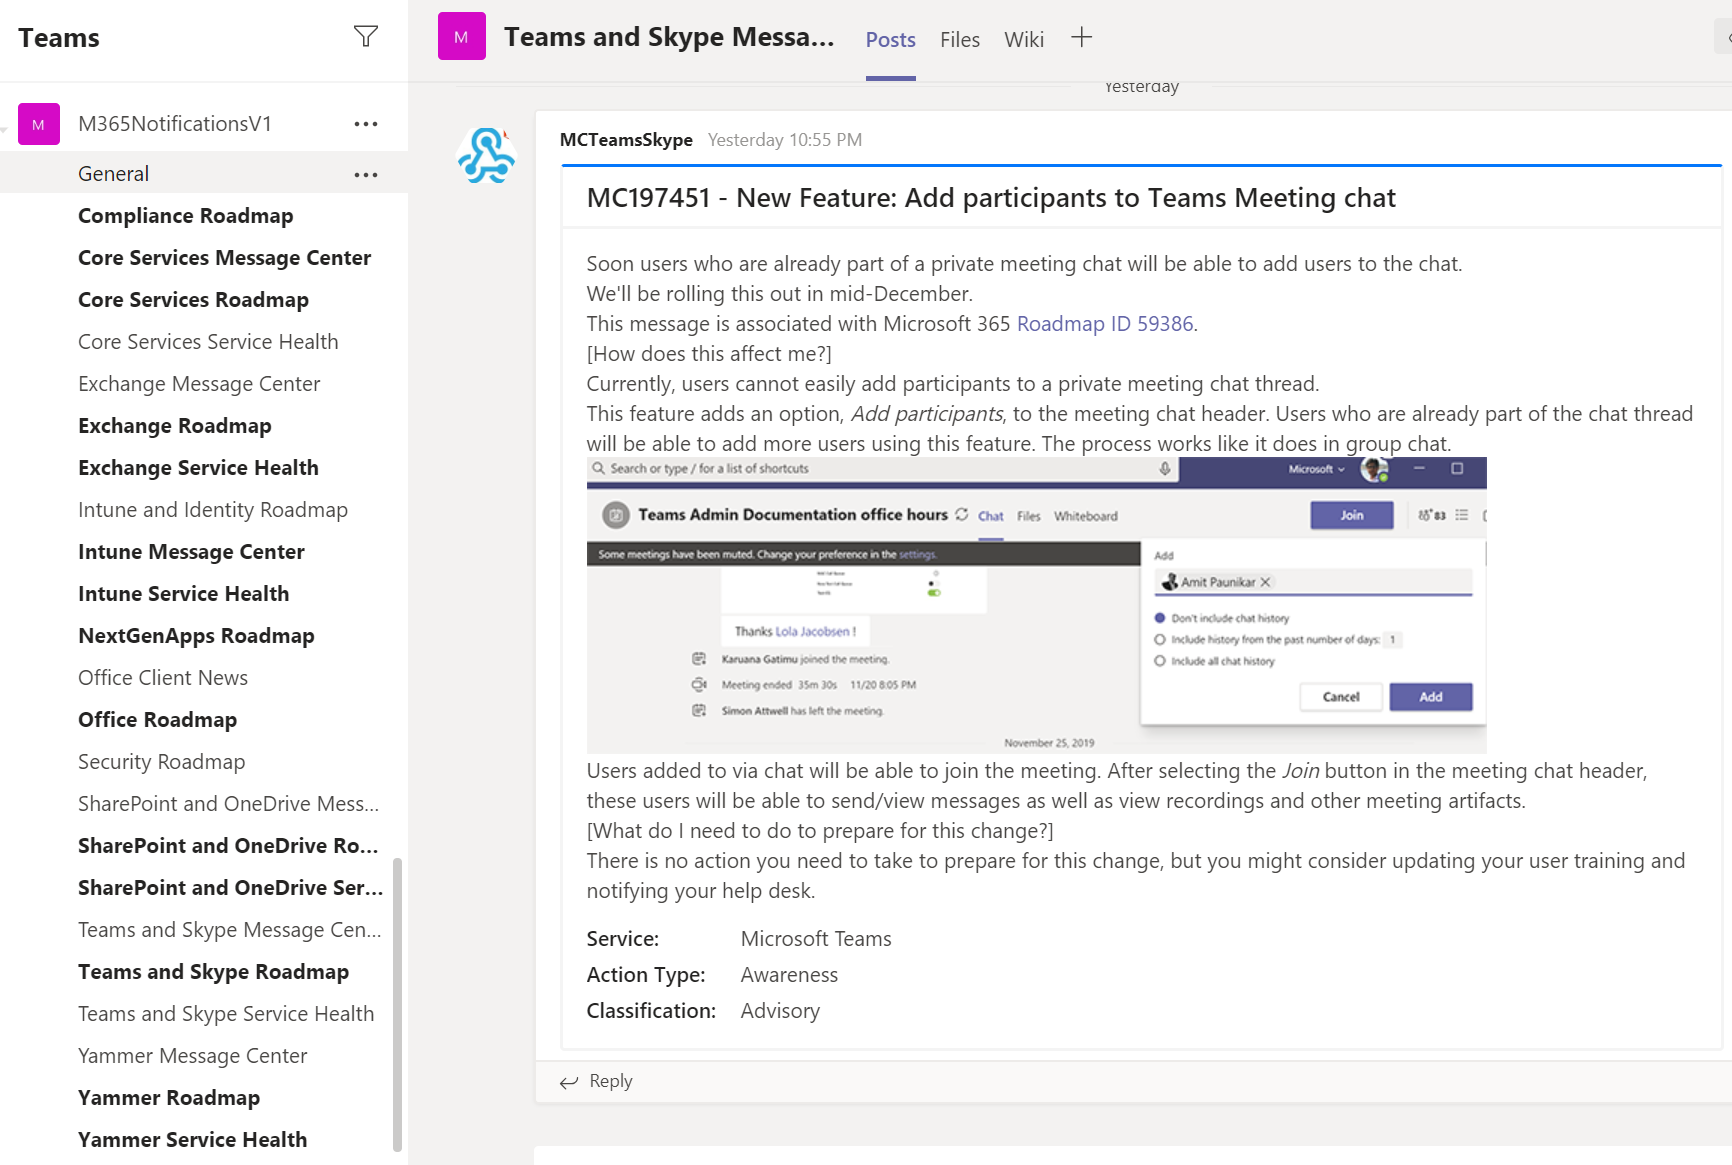
Task: Choose Include history from the past number of days
Action: [1159, 639]
